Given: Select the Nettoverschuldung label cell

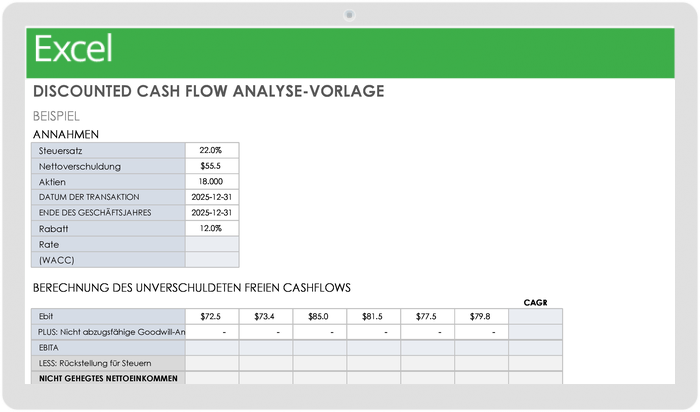Looking at the screenshot, I should tap(108, 166).
